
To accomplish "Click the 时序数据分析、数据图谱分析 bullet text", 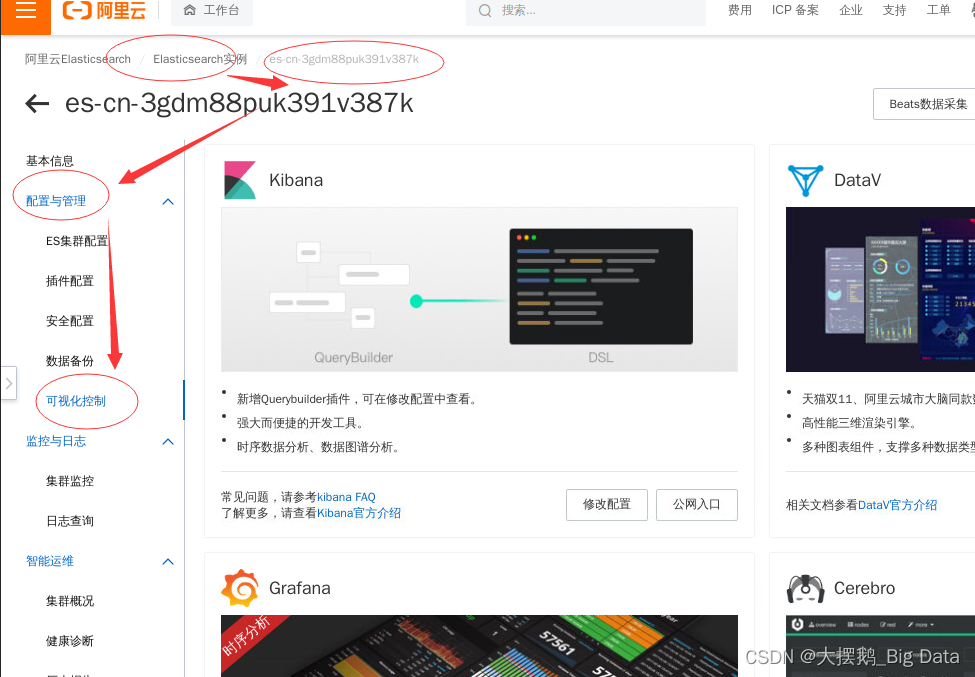I will (318, 447).
